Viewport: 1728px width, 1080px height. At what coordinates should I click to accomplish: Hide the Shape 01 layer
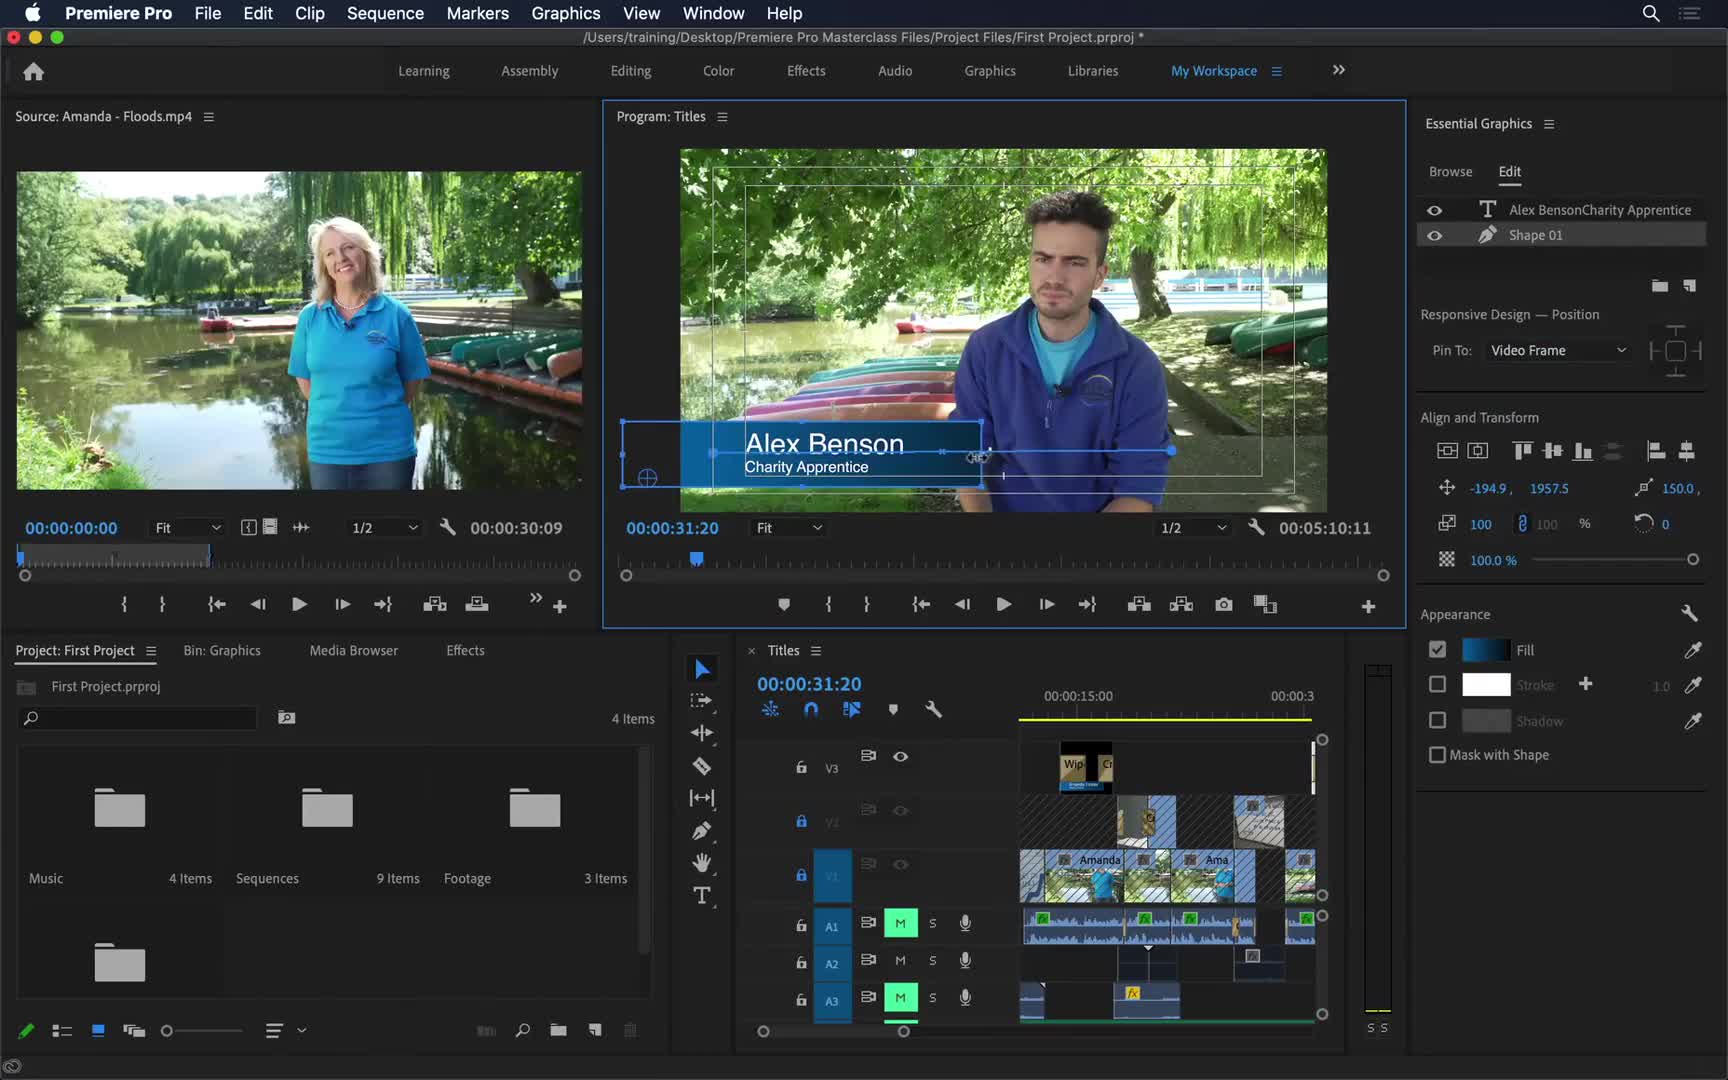click(1434, 235)
